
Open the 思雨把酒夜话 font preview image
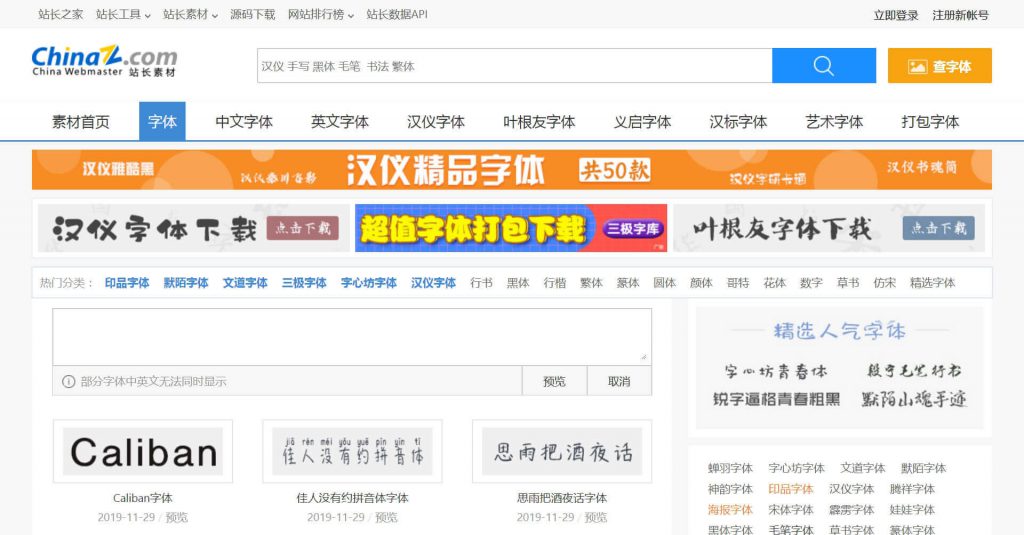click(x=561, y=452)
